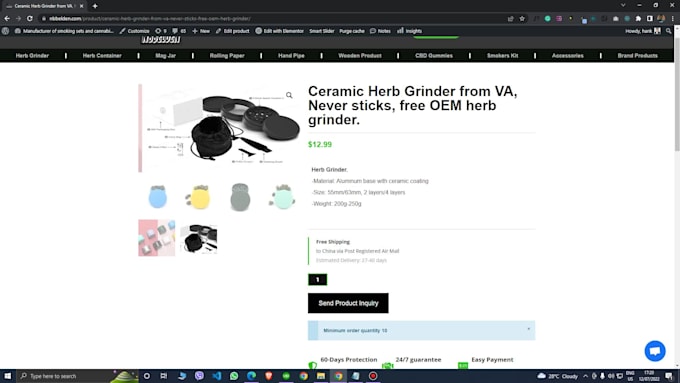Open the Brand Products menu
The height and width of the screenshot is (383, 680).
(638, 56)
